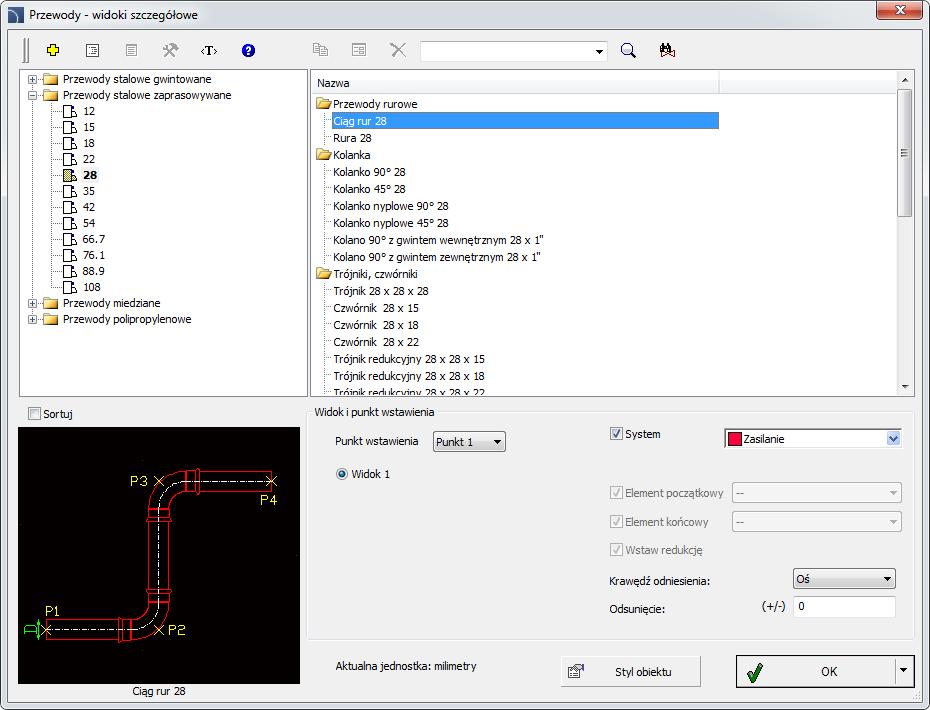The width and height of the screenshot is (930, 710).
Task: Toggle Element początkowy checkbox
Action: [616, 492]
